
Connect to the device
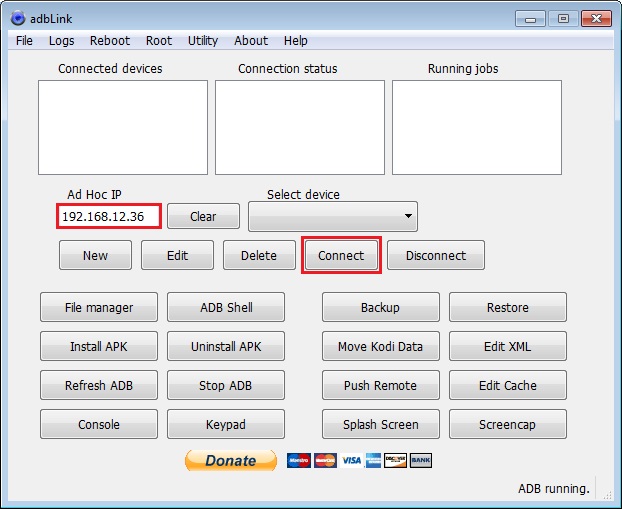(x=341, y=255)
